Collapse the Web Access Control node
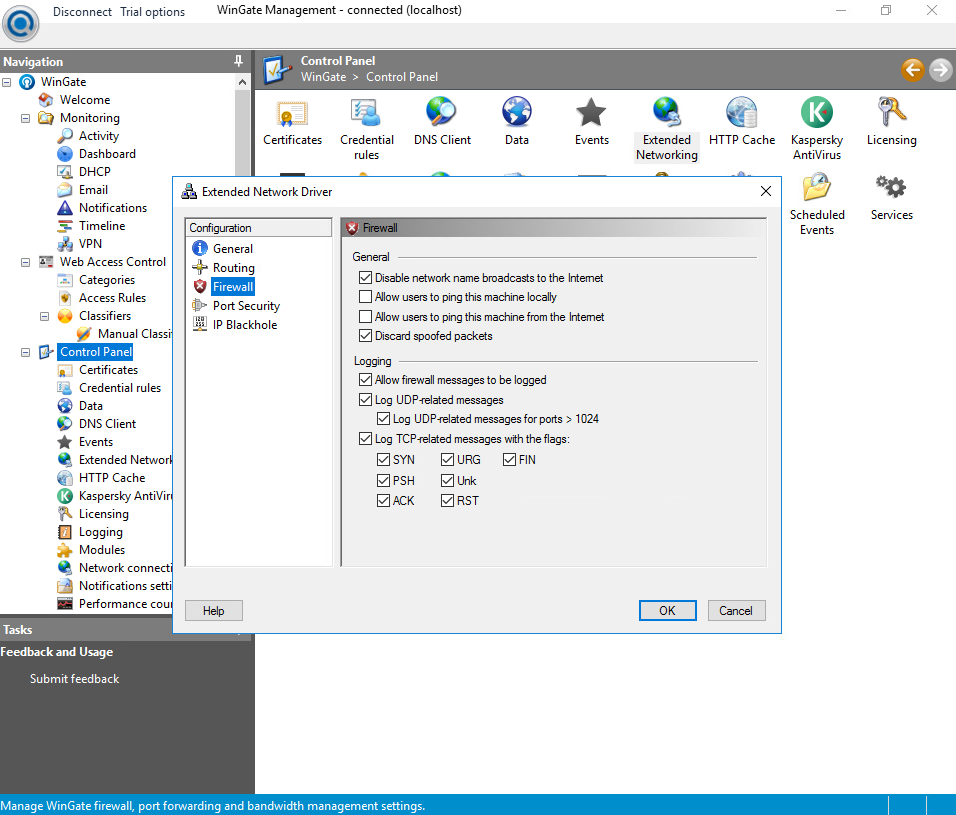 coord(26,262)
